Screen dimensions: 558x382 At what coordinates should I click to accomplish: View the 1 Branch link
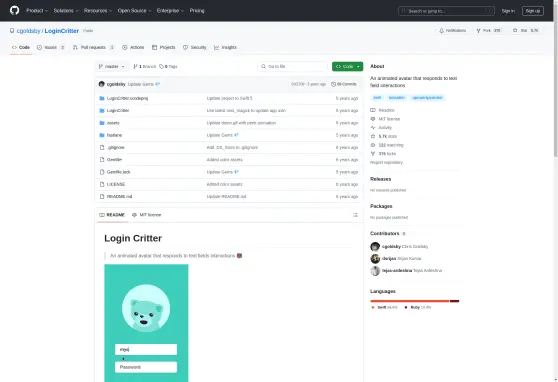(144, 67)
